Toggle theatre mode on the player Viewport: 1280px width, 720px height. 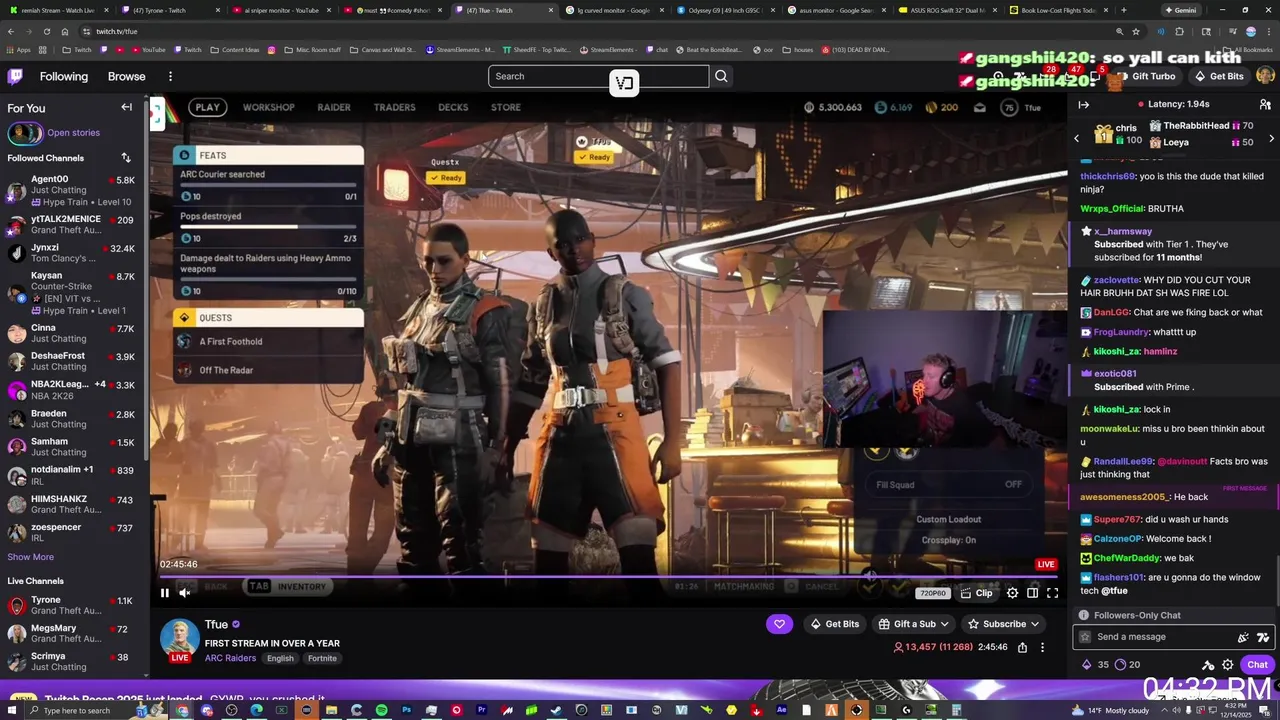pyautogui.click(x=1032, y=593)
